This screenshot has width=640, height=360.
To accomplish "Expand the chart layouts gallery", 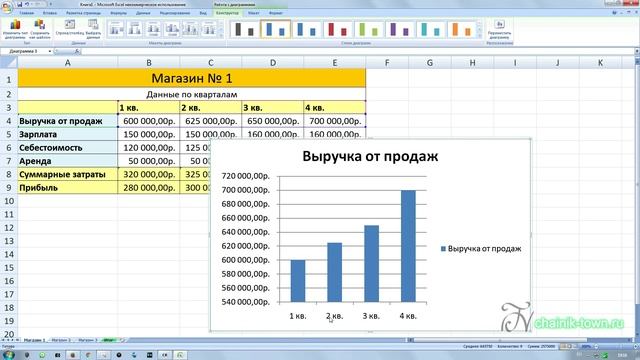I will point(222,36).
